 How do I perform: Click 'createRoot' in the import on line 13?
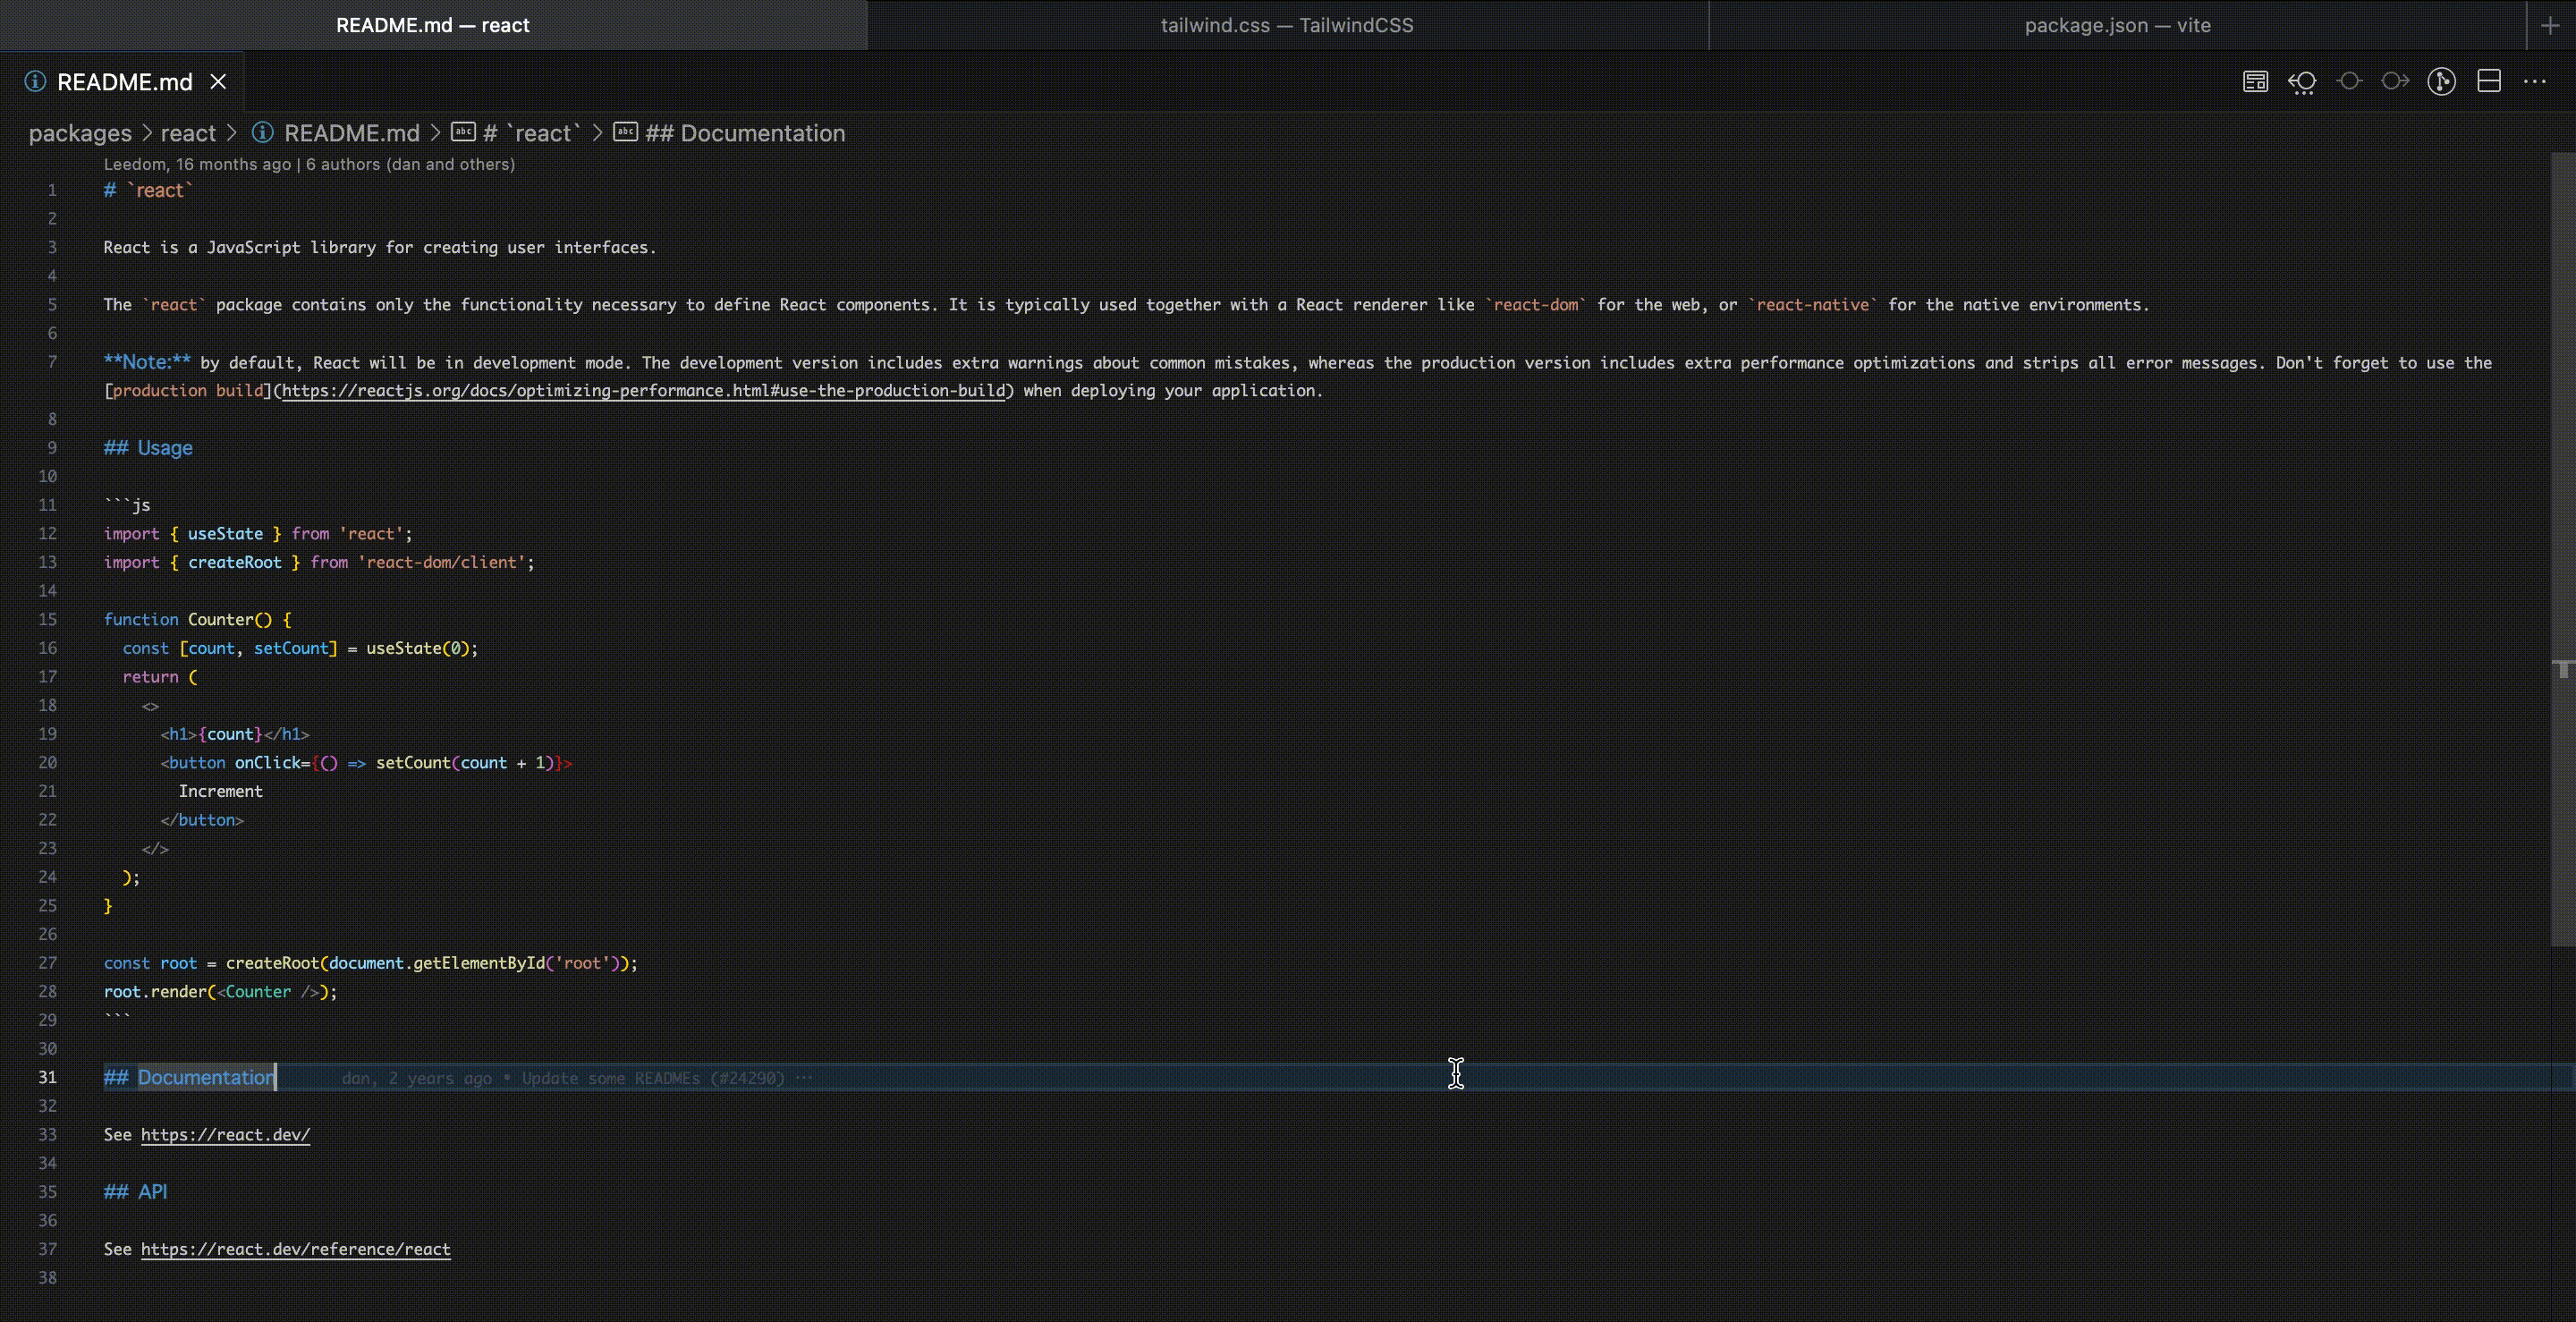click(x=235, y=562)
